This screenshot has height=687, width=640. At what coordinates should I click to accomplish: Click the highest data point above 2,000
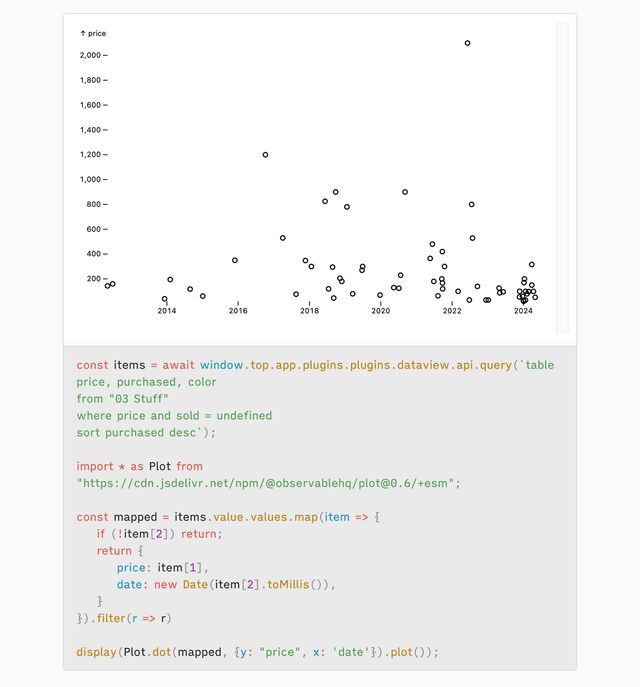(x=467, y=43)
